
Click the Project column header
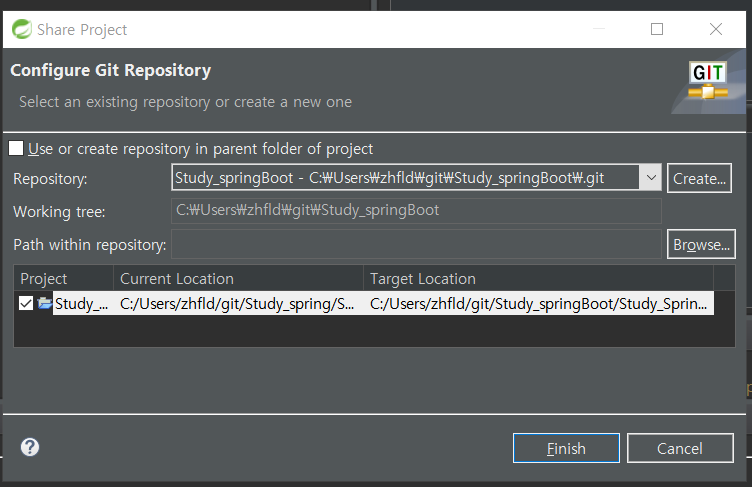64,278
